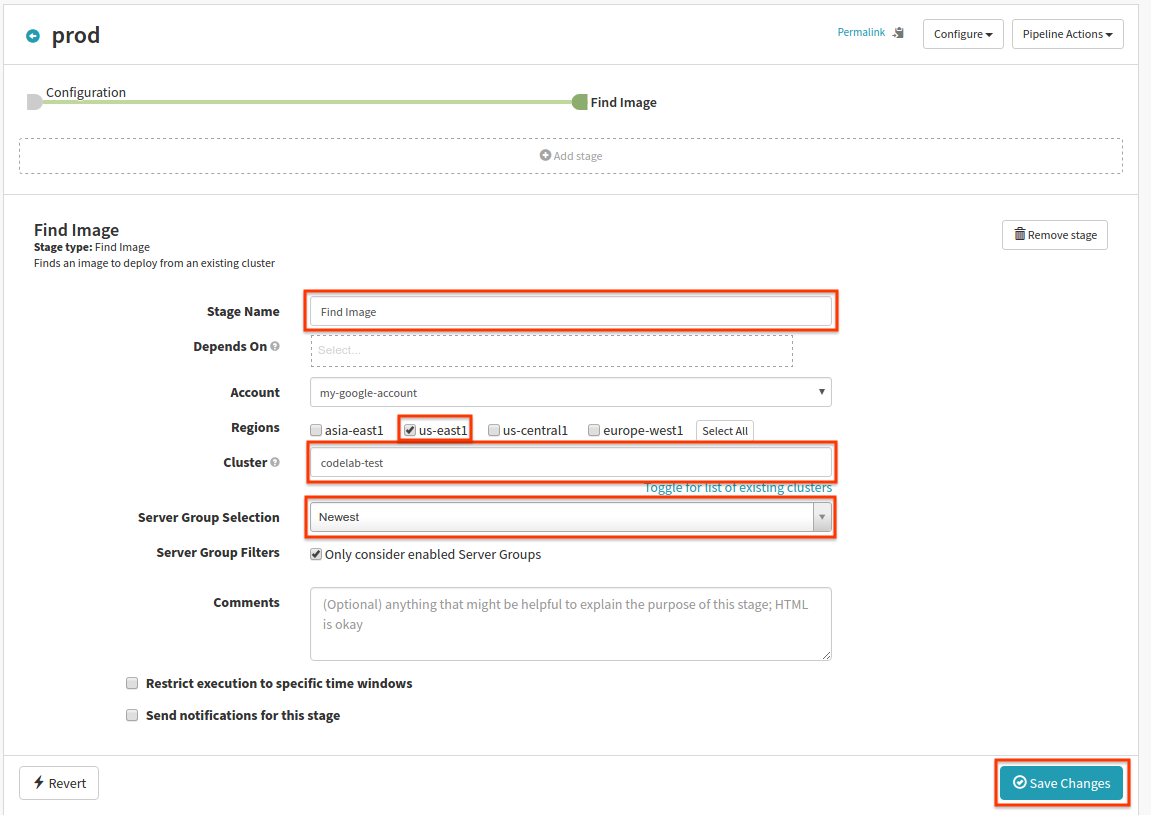Click the Depends On help icon
This screenshot has width=1151, height=816.
click(275, 346)
